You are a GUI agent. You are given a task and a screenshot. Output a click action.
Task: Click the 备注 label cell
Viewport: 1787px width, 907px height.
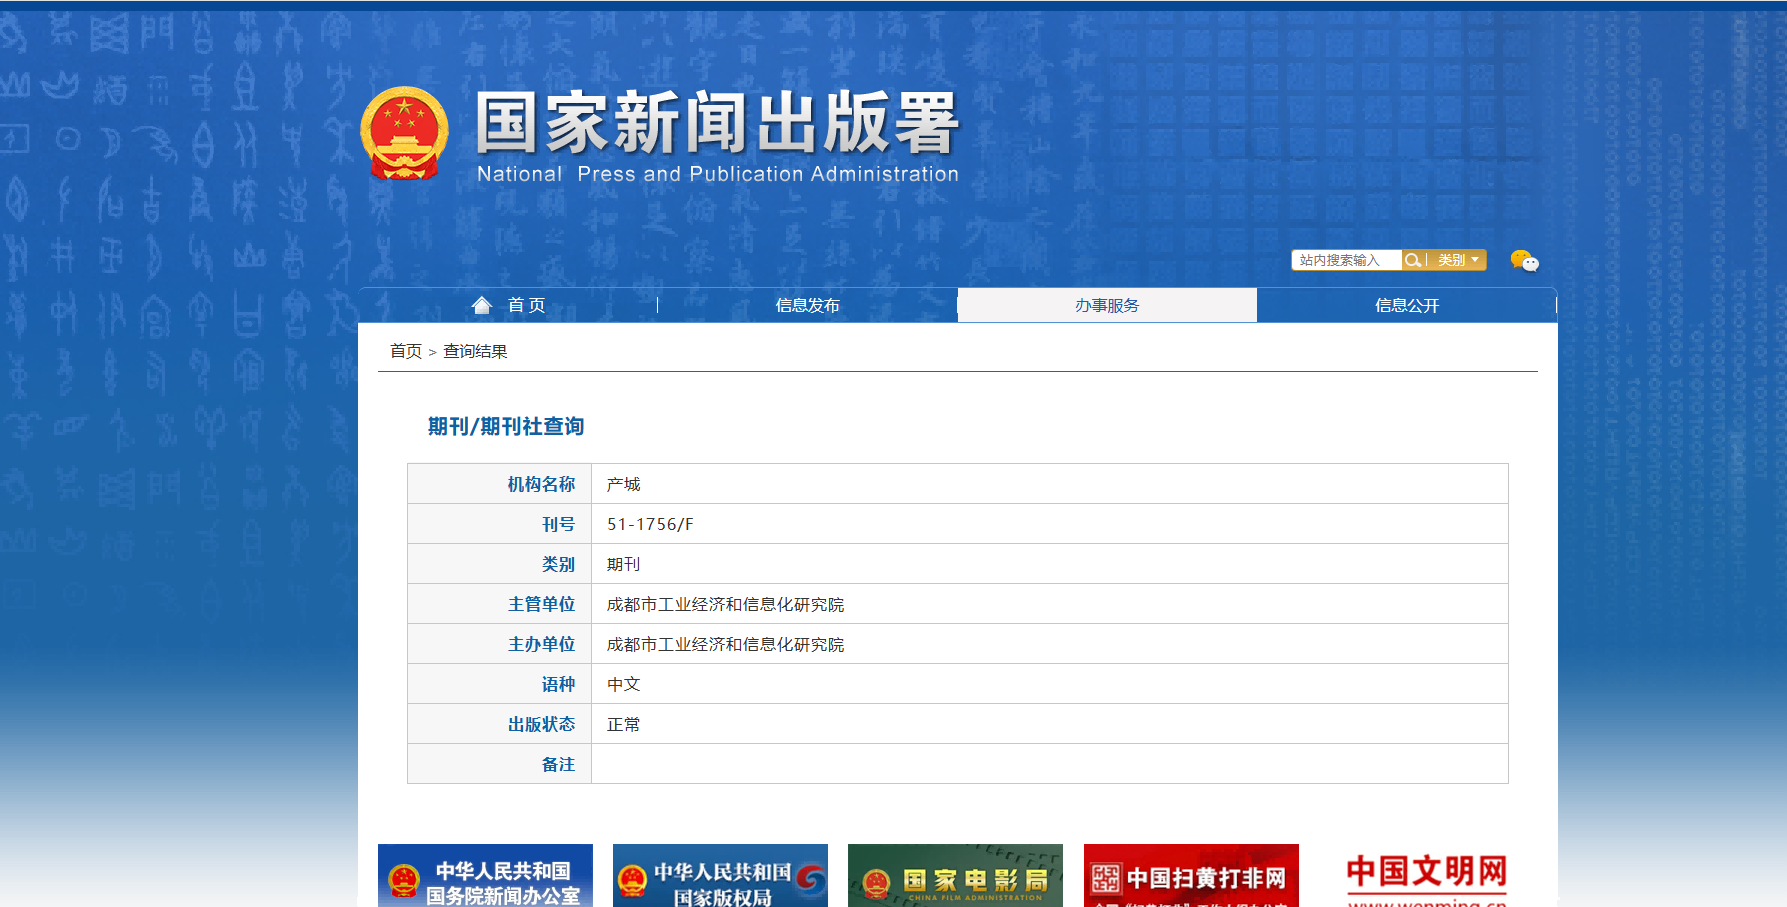point(500,764)
